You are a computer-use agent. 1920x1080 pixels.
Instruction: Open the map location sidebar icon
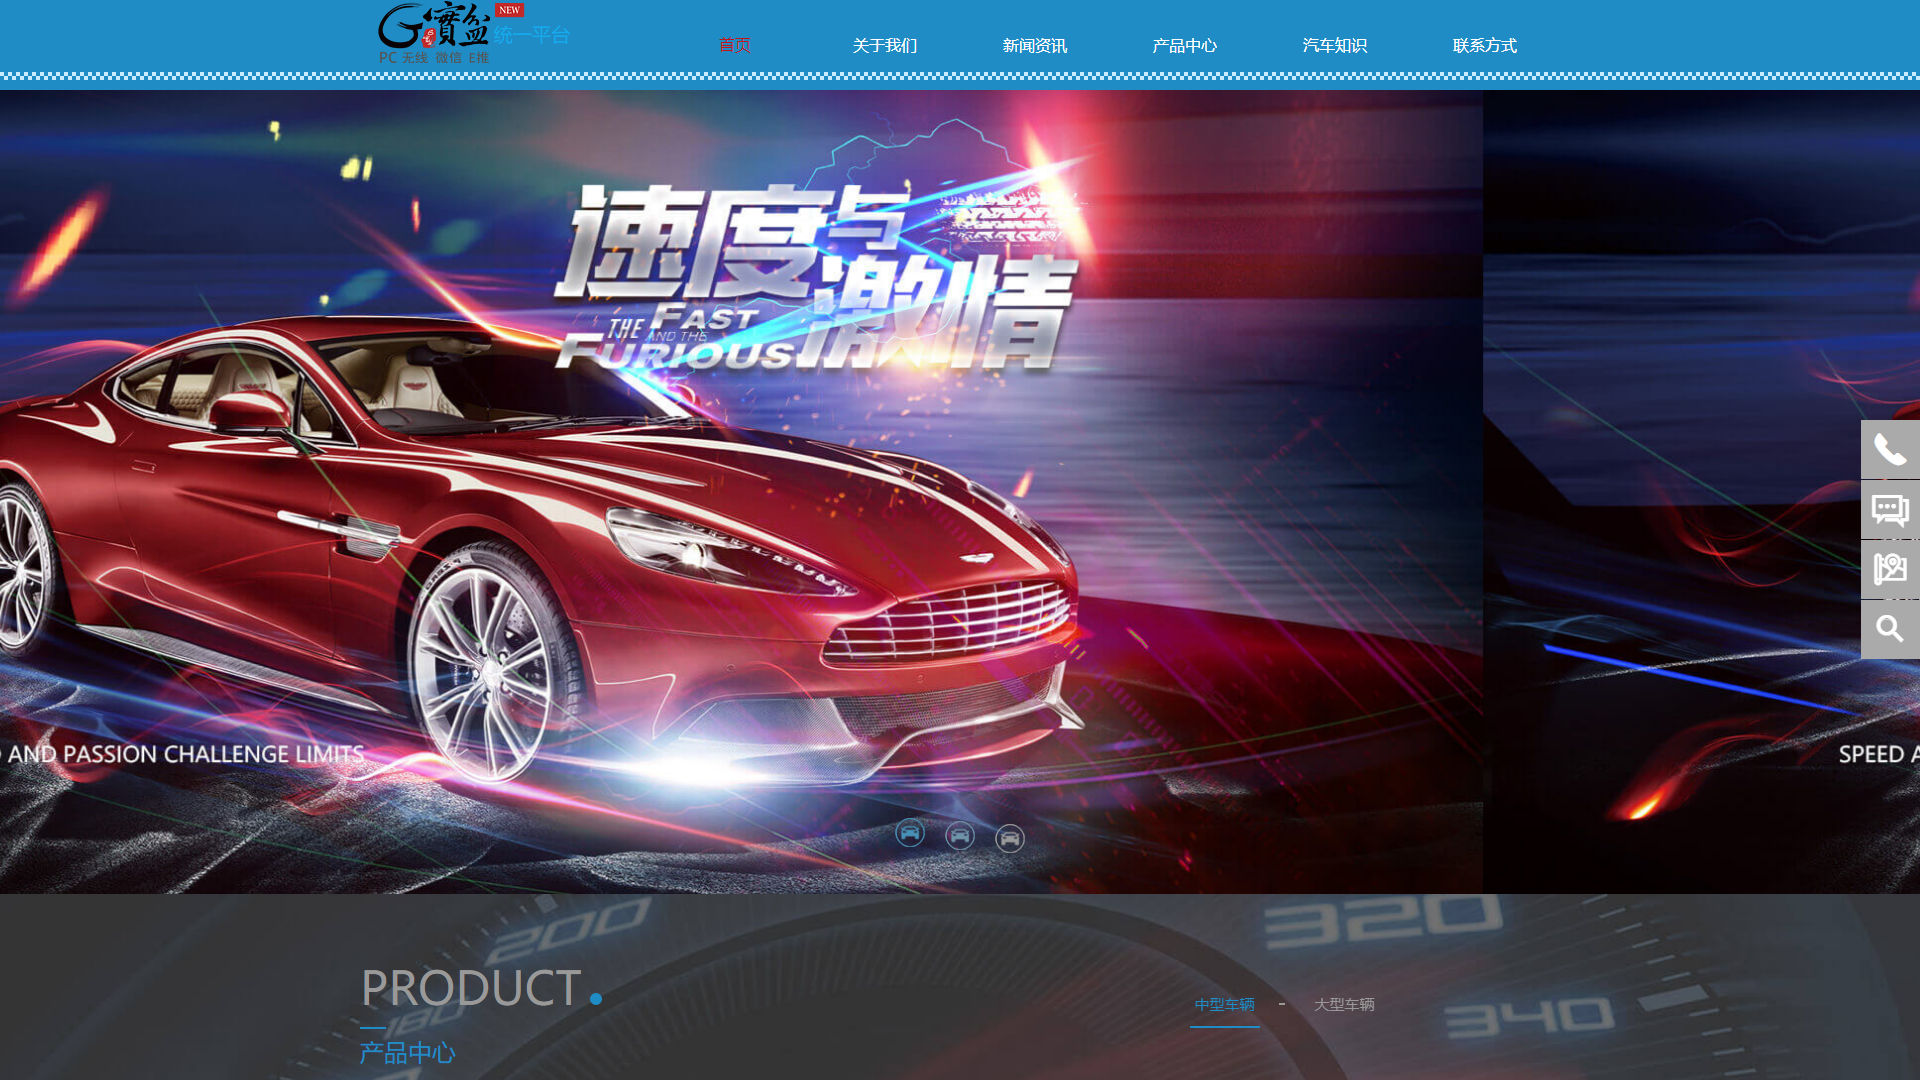1890,569
